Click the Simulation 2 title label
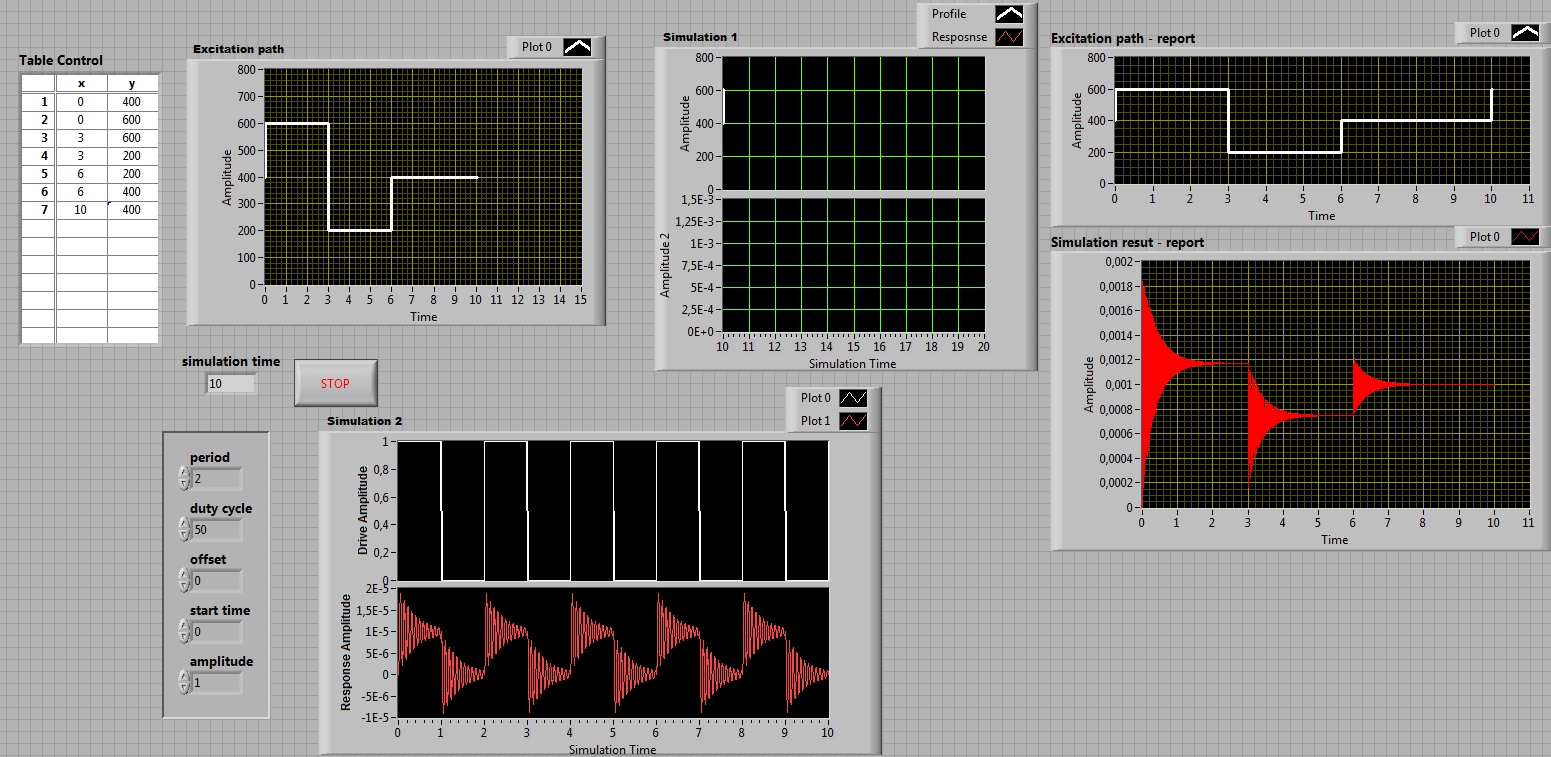 tap(365, 421)
